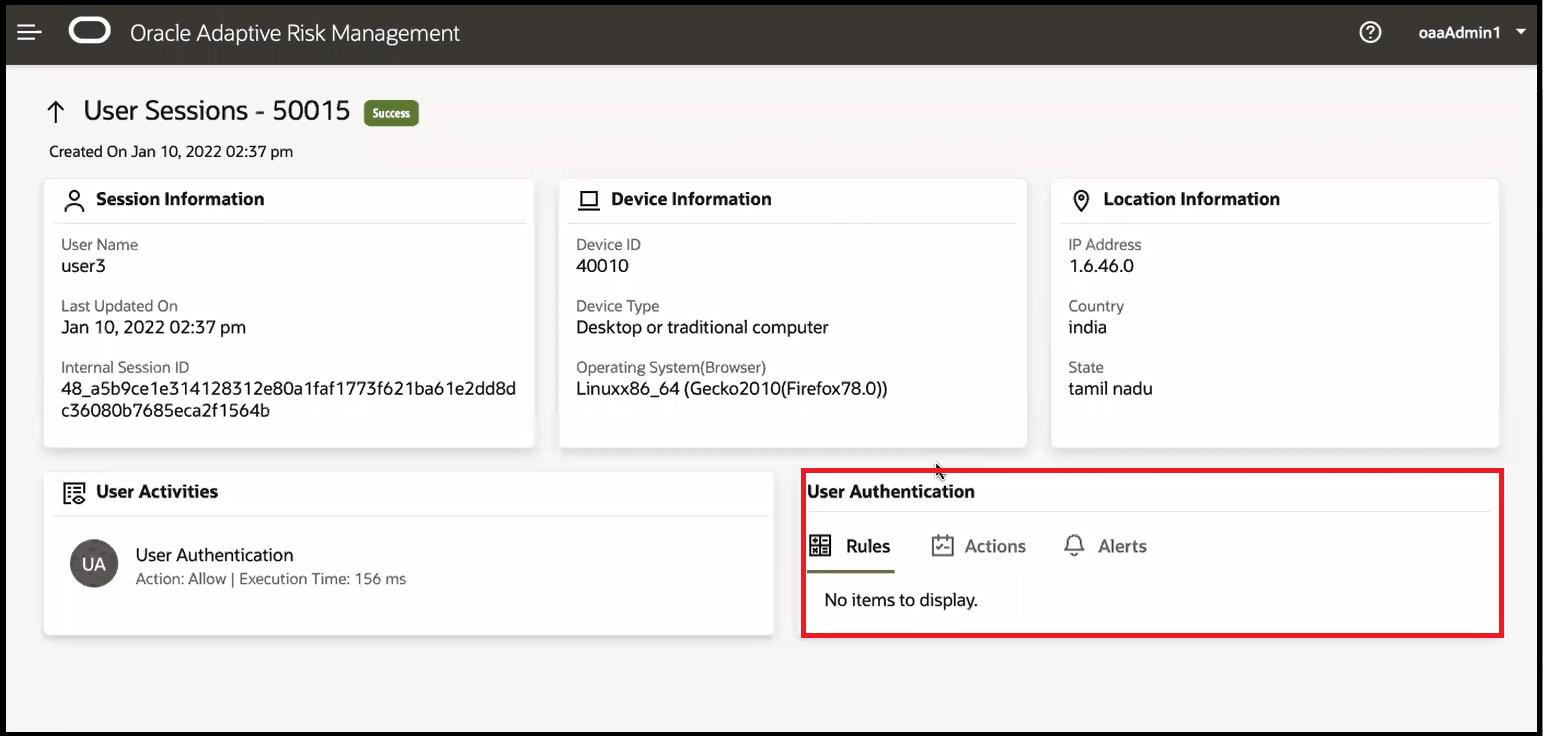This screenshot has width=1543, height=736.
Task: Click the Location Information pin icon
Action: coord(1081,200)
